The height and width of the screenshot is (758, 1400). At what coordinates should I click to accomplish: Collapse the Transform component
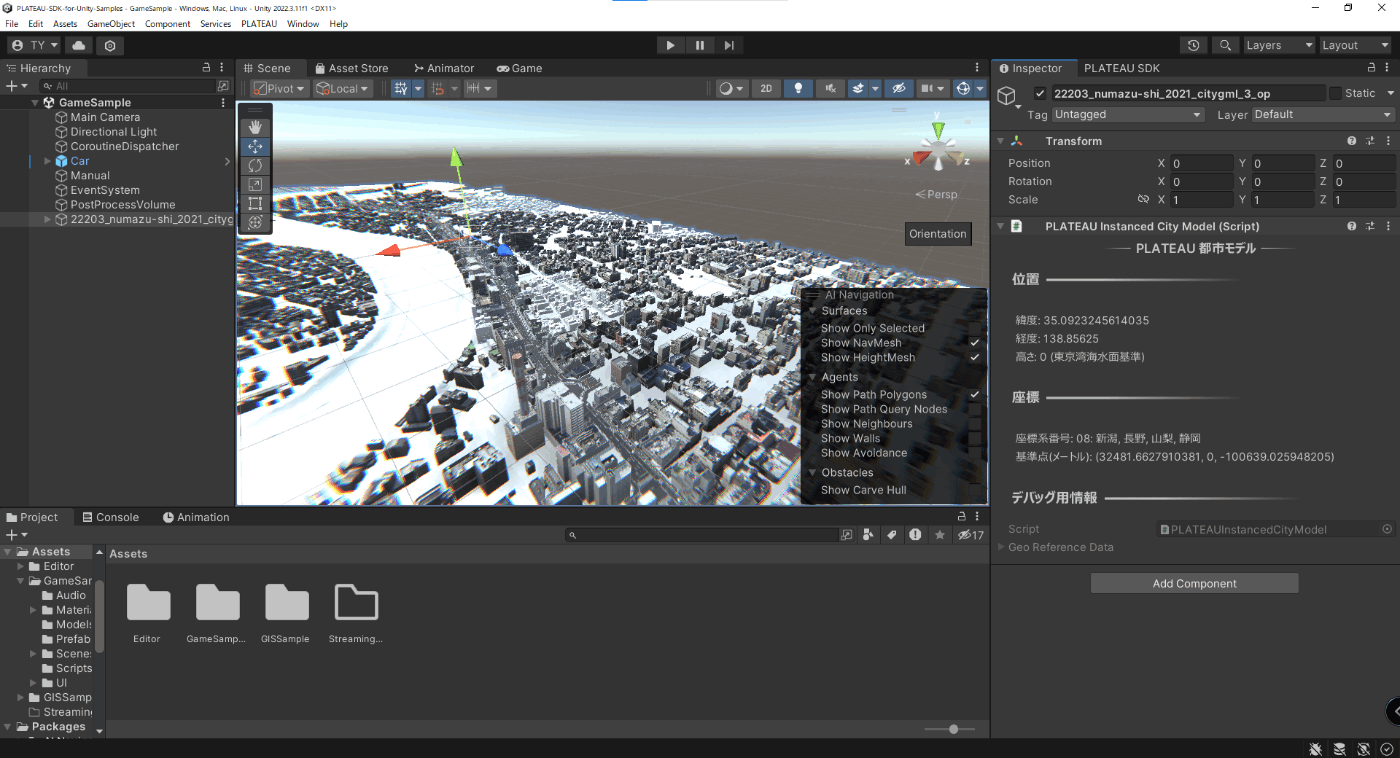[1001, 141]
